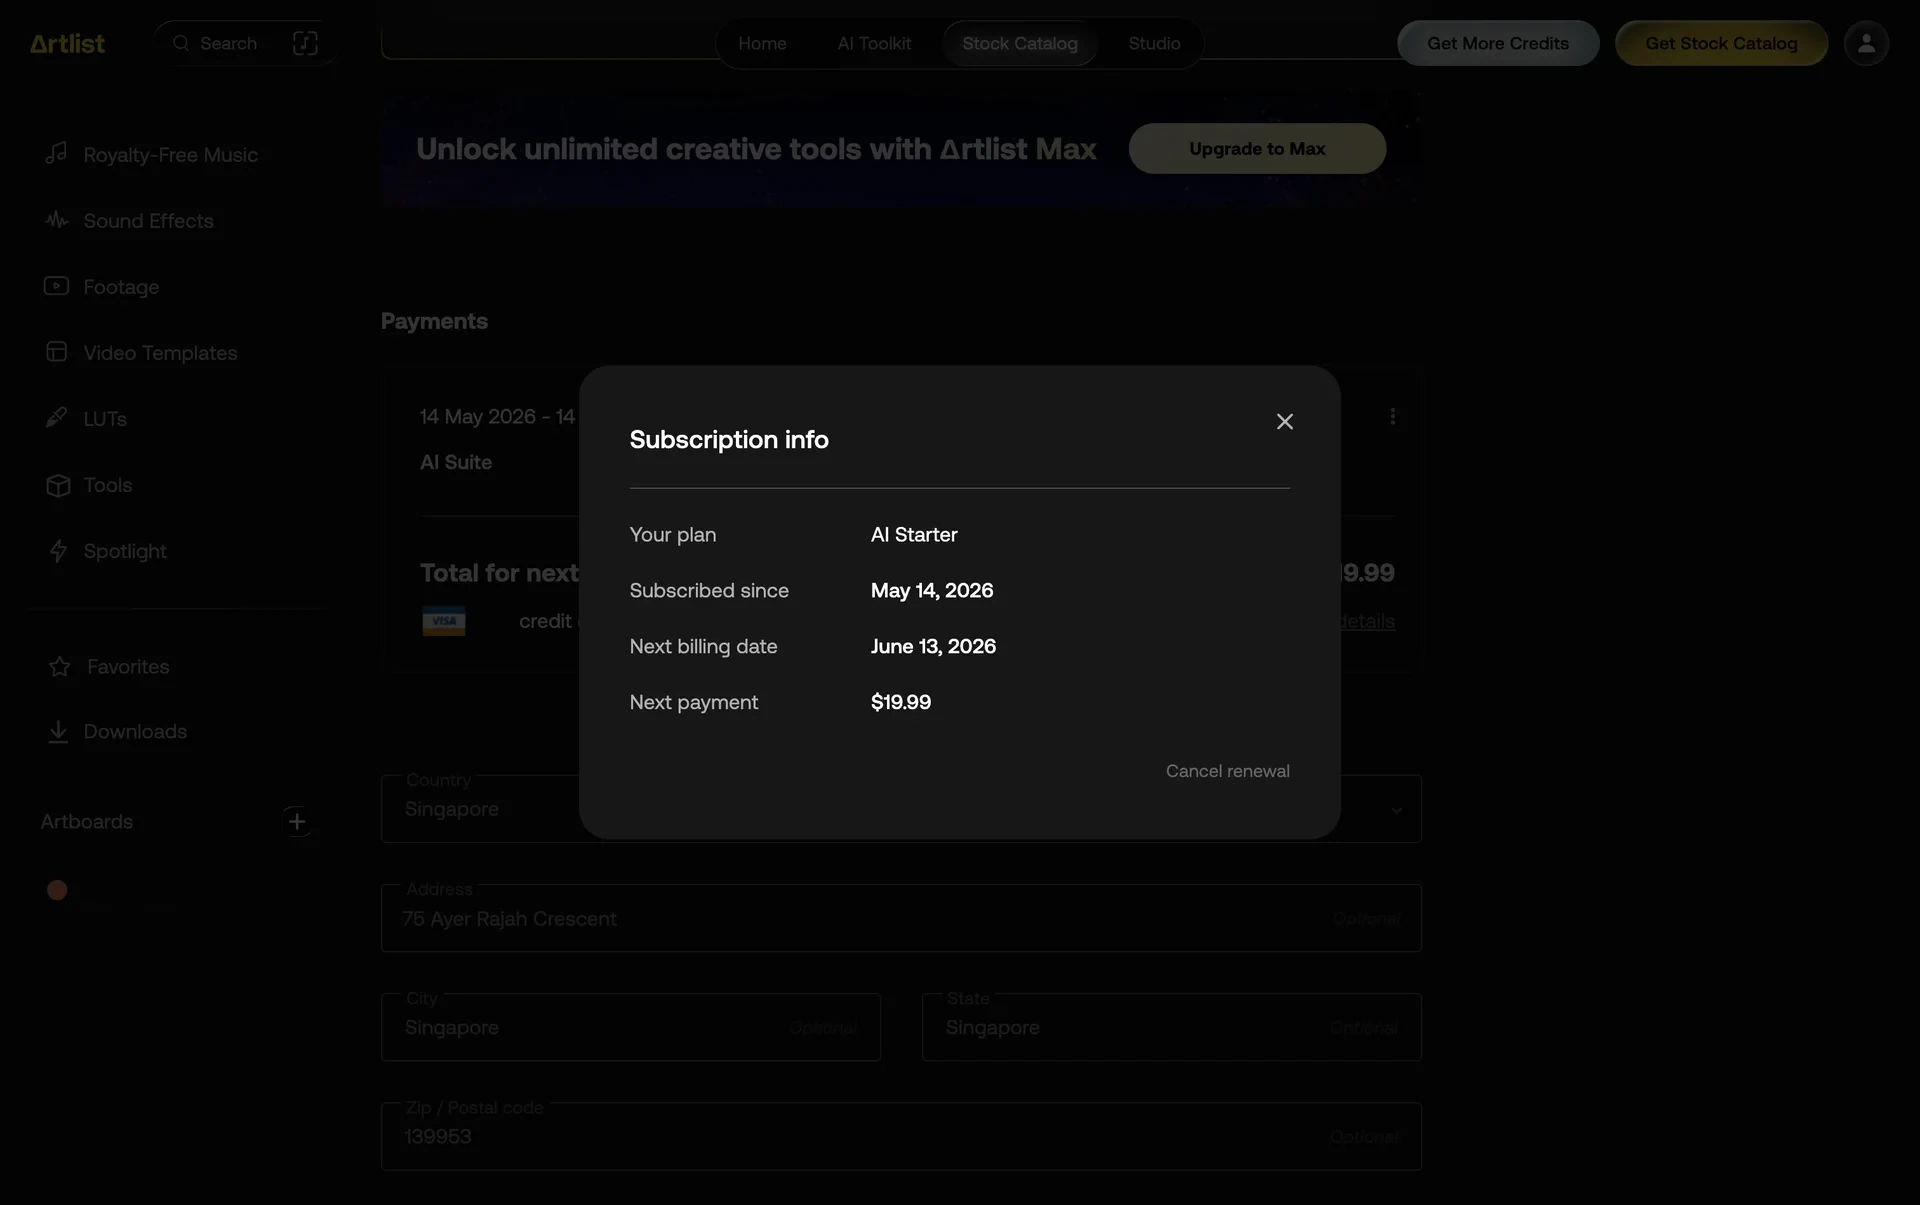Click Upgrade to Max button
1920x1205 pixels.
1257,149
